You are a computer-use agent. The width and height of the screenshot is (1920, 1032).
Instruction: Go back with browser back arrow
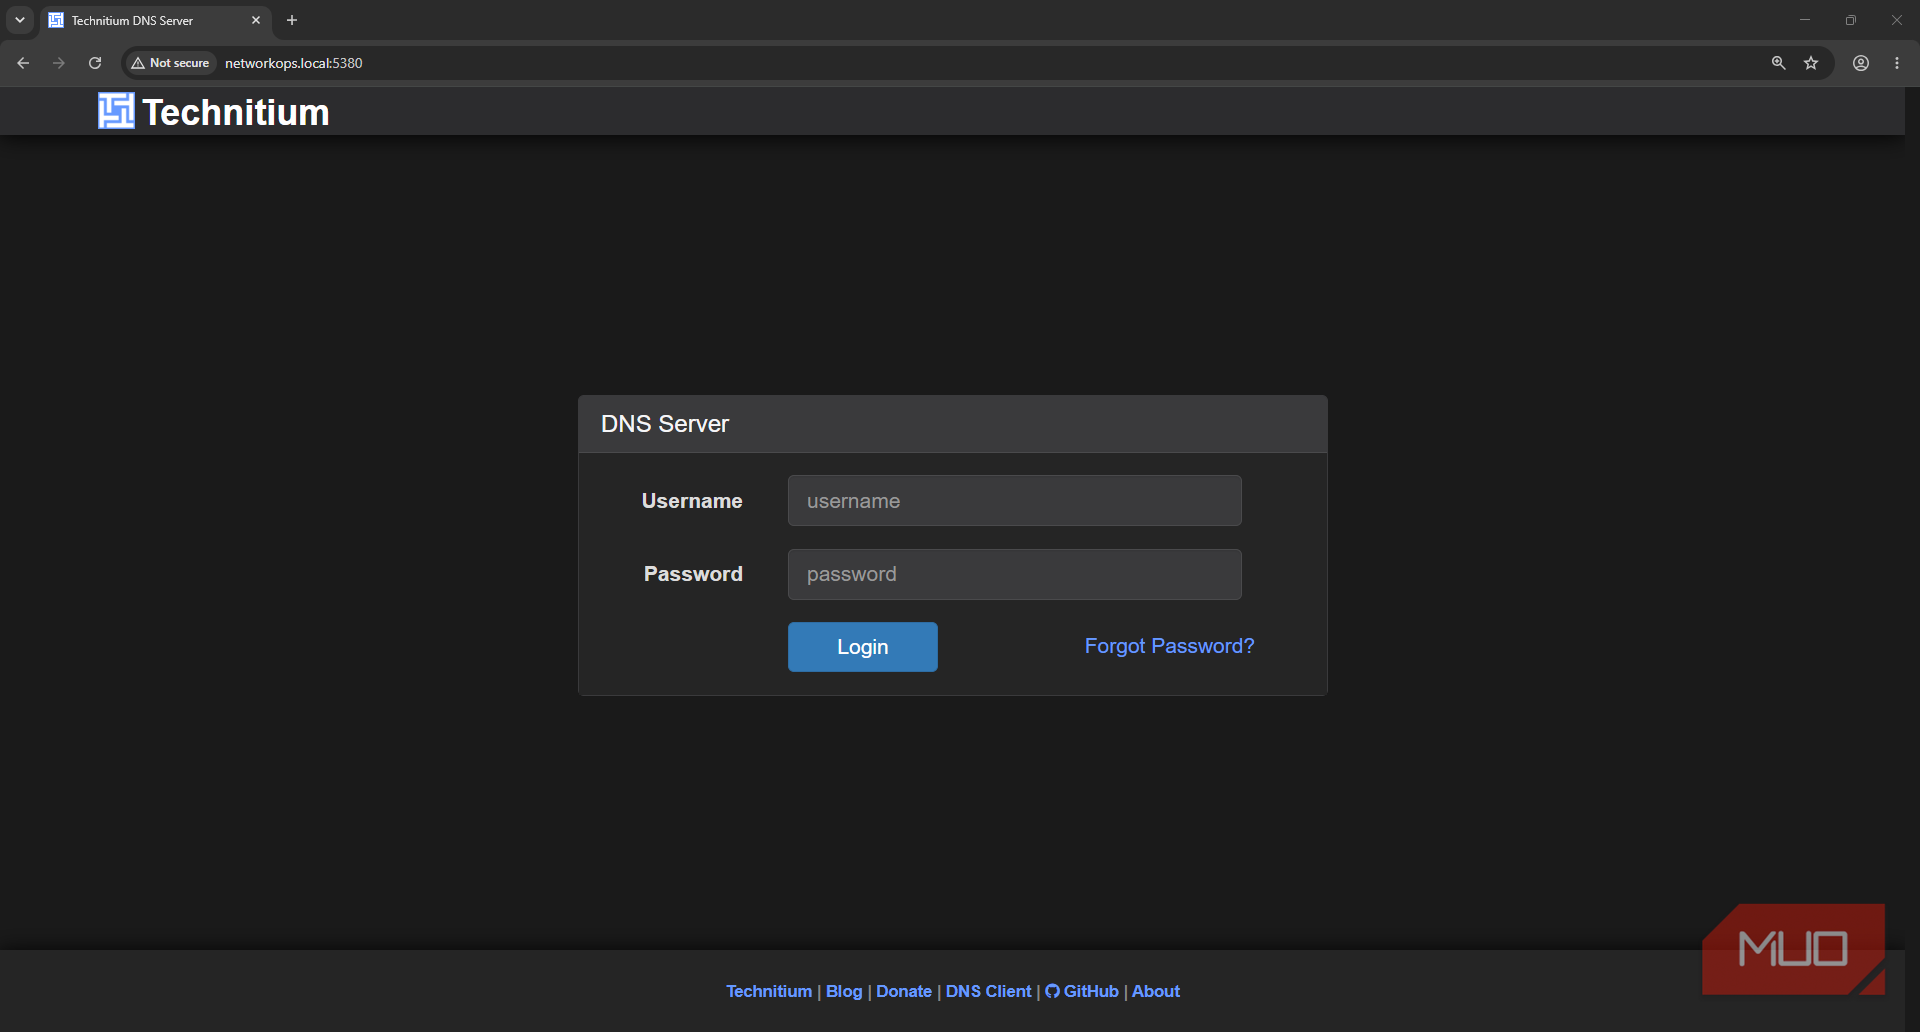[23, 63]
